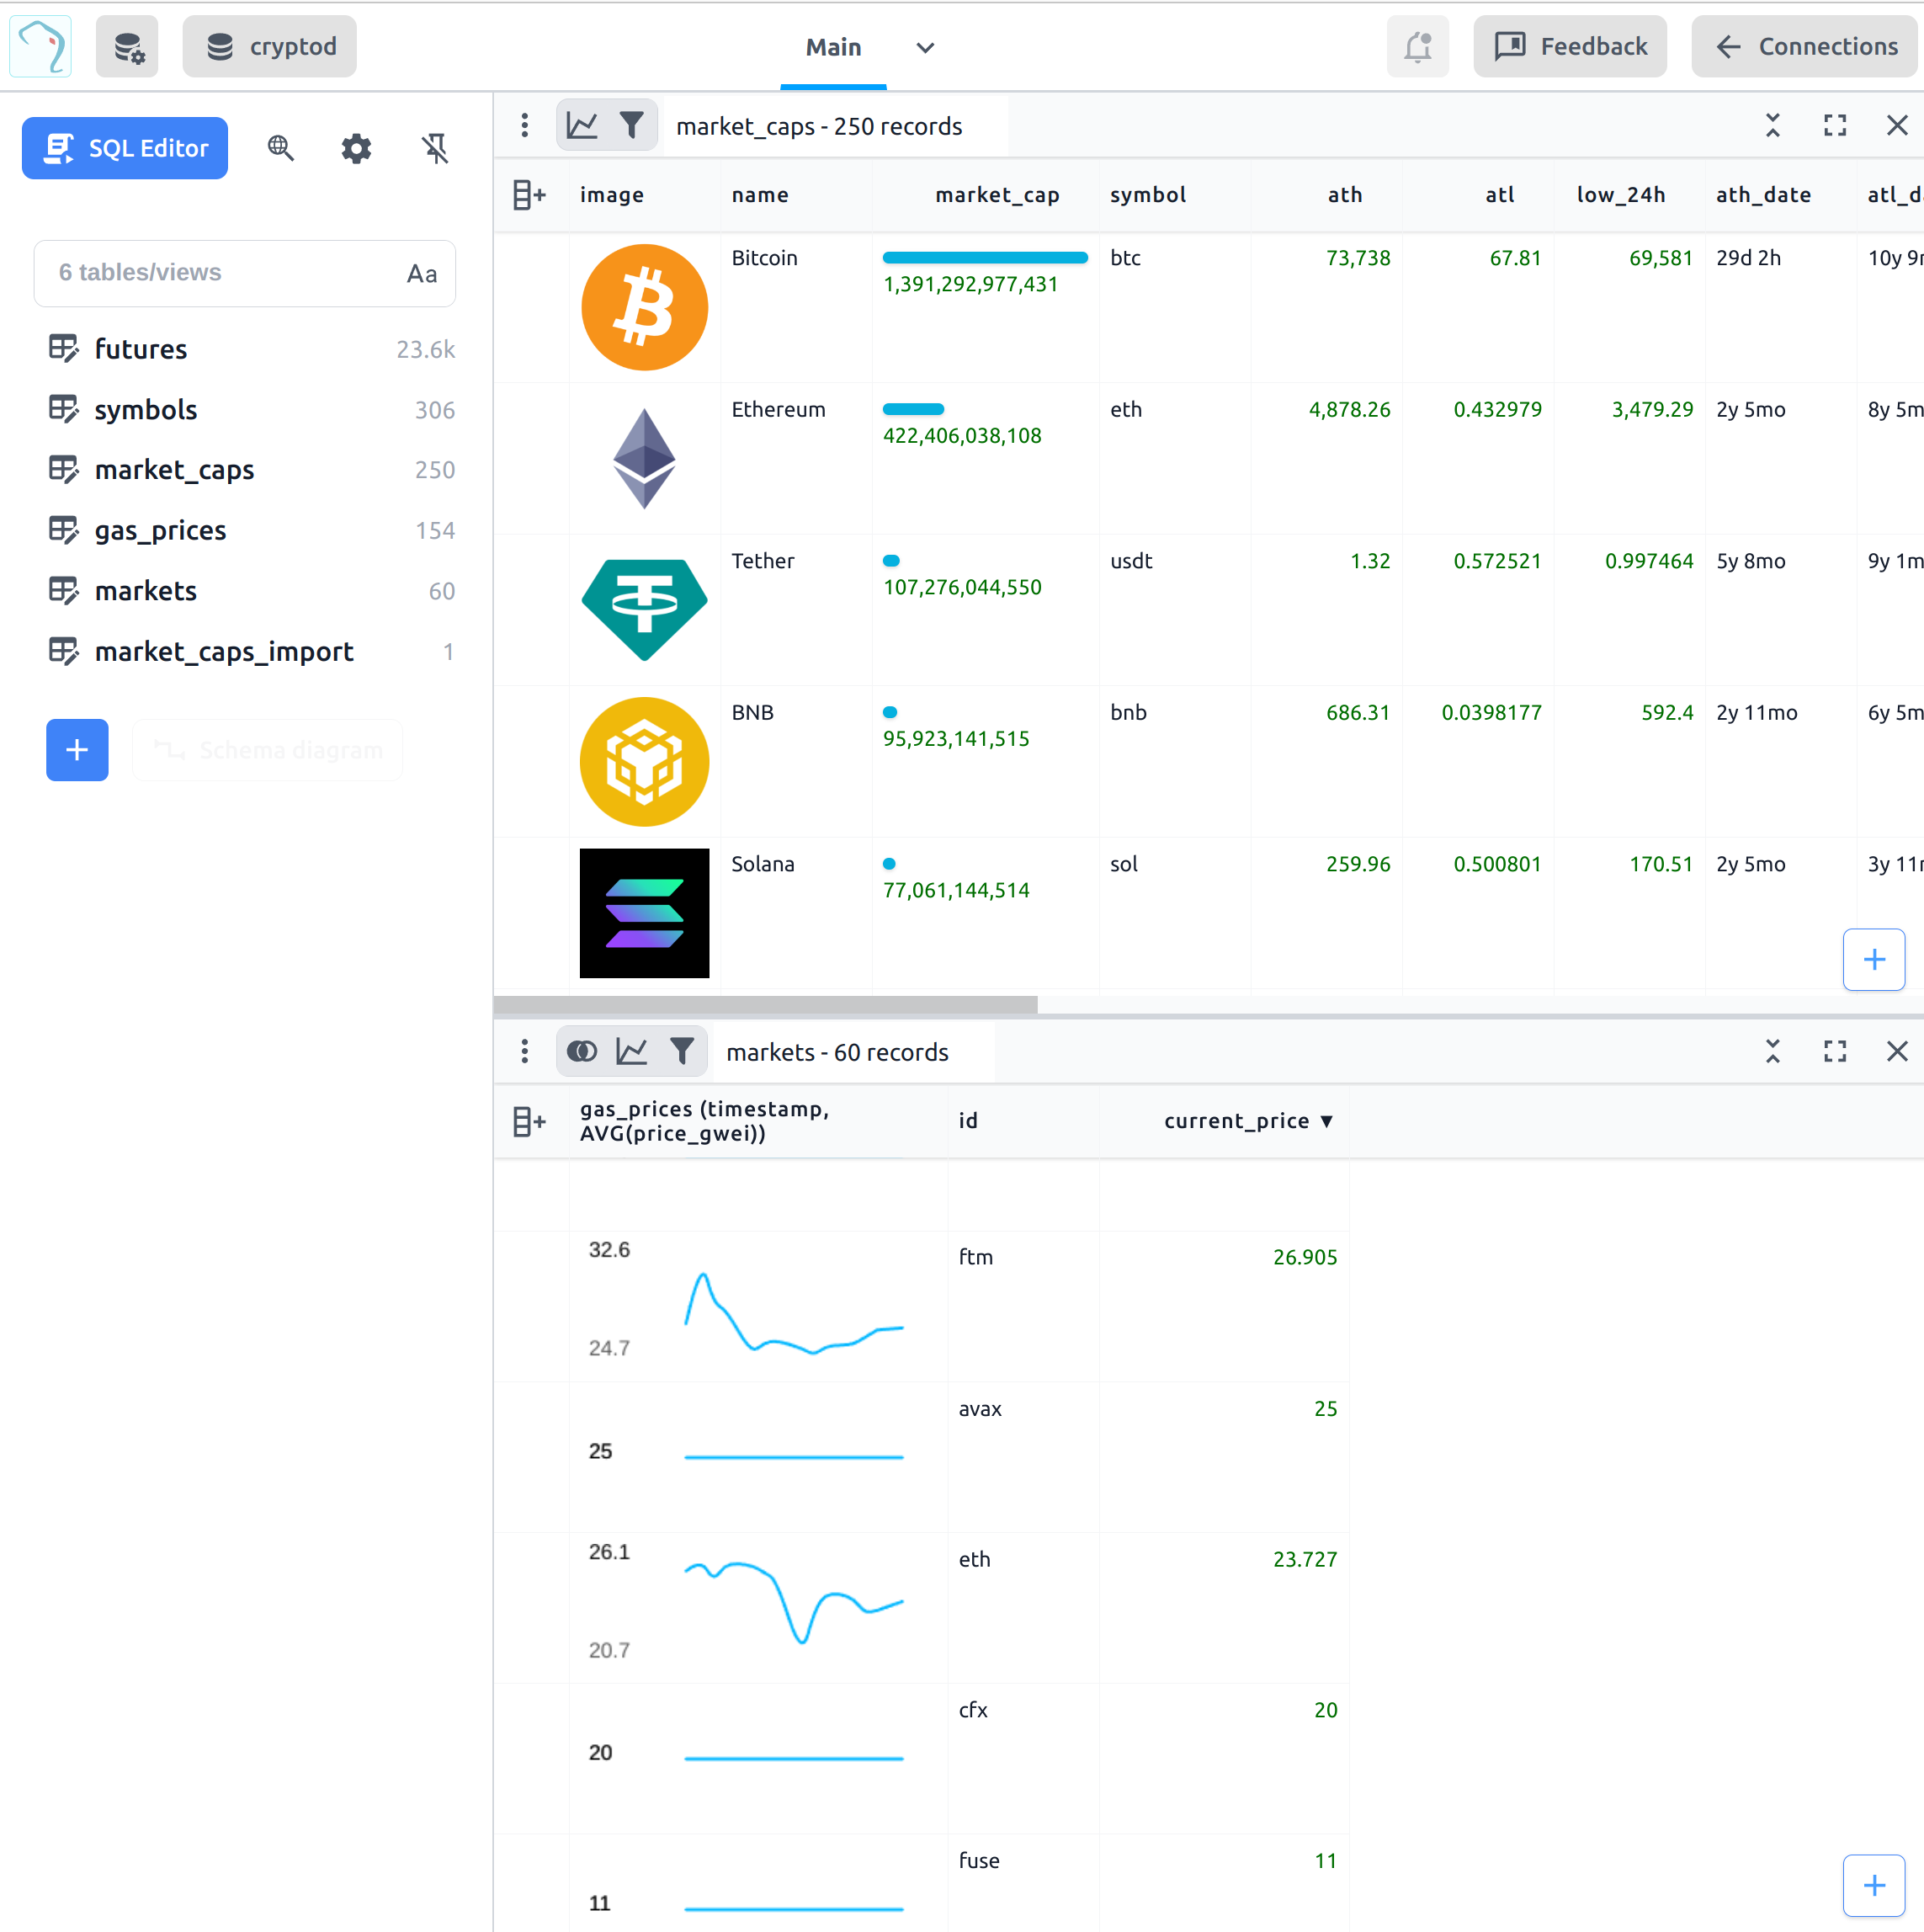Toggle joins icon in markets panel
The height and width of the screenshot is (1932, 1924).
tap(582, 1052)
